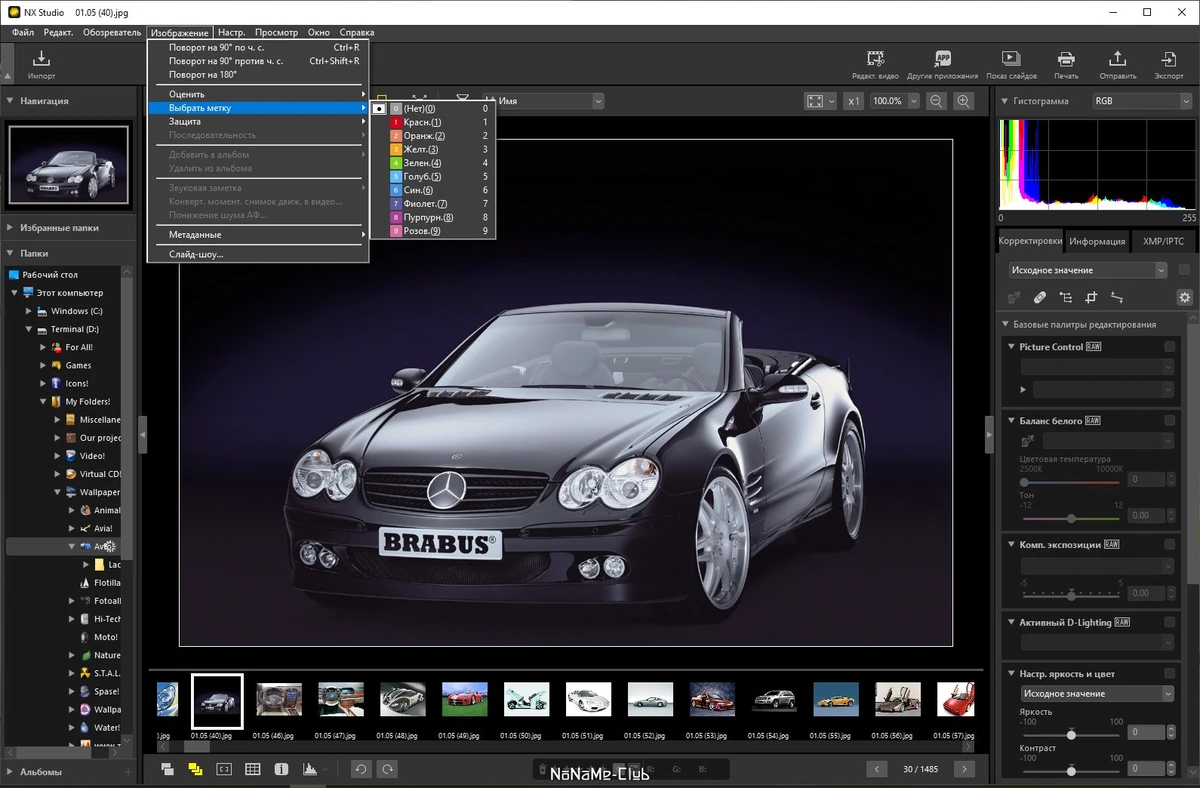Click the yellow overlapping windows icon
Image resolution: width=1200 pixels, height=788 pixels.
(195, 769)
